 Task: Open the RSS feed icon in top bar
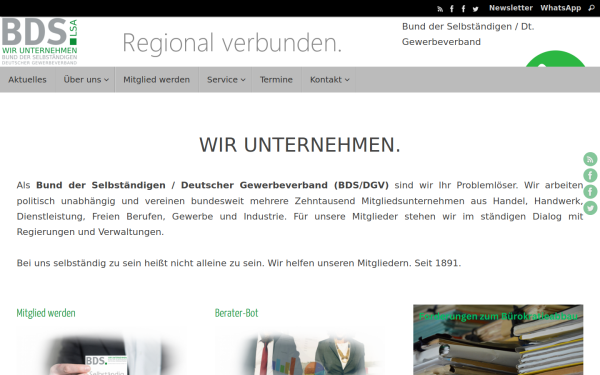tap(440, 9)
